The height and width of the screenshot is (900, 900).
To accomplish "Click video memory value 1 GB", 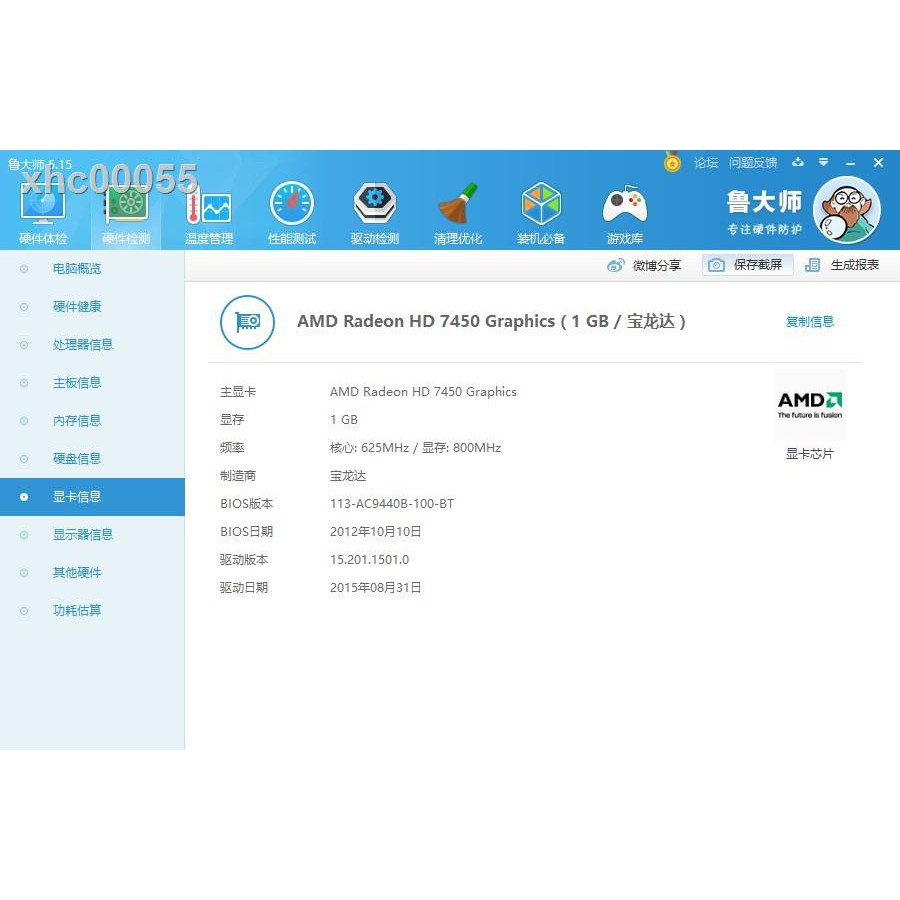I will point(344,420).
